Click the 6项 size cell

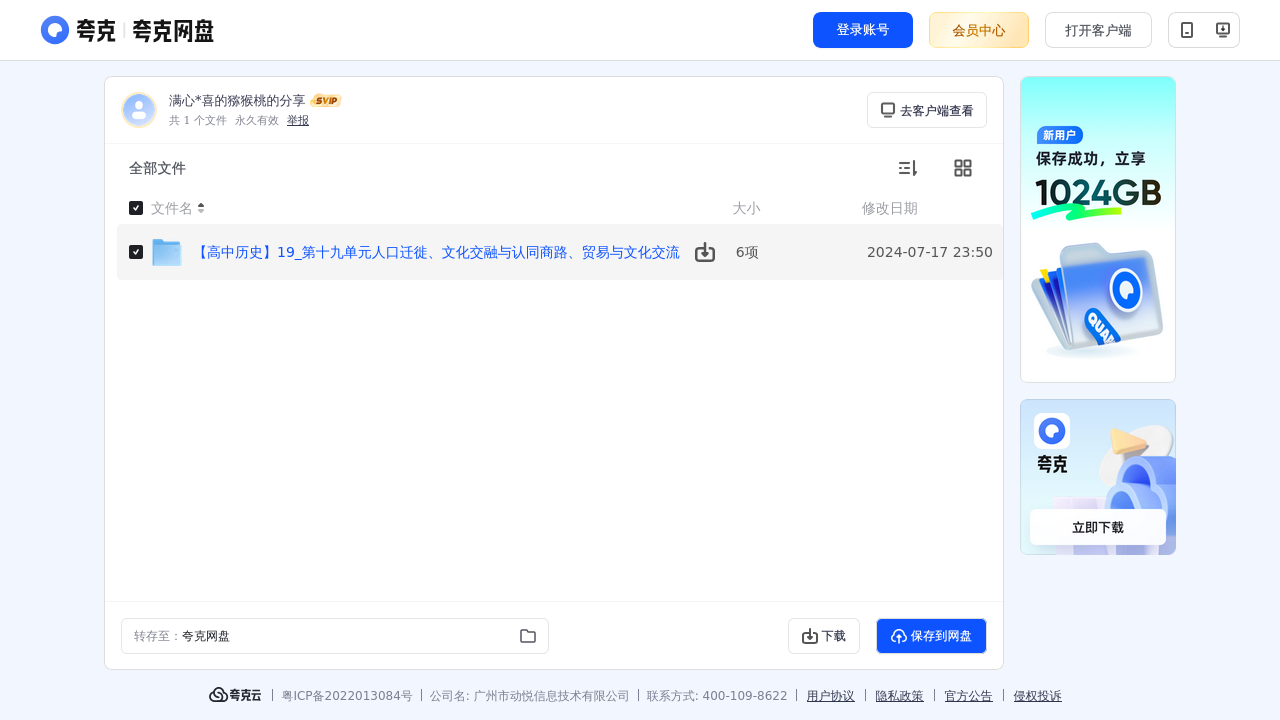click(747, 252)
